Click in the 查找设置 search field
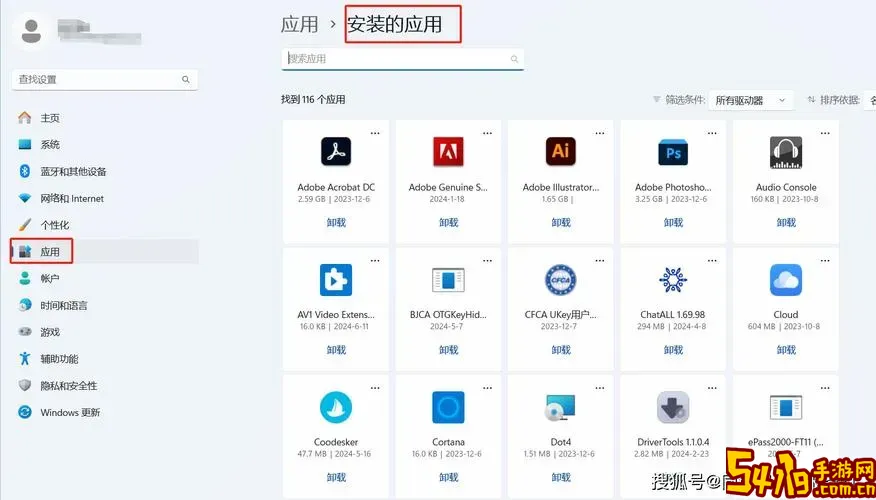Image resolution: width=876 pixels, height=500 pixels. [x=104, y=79]
